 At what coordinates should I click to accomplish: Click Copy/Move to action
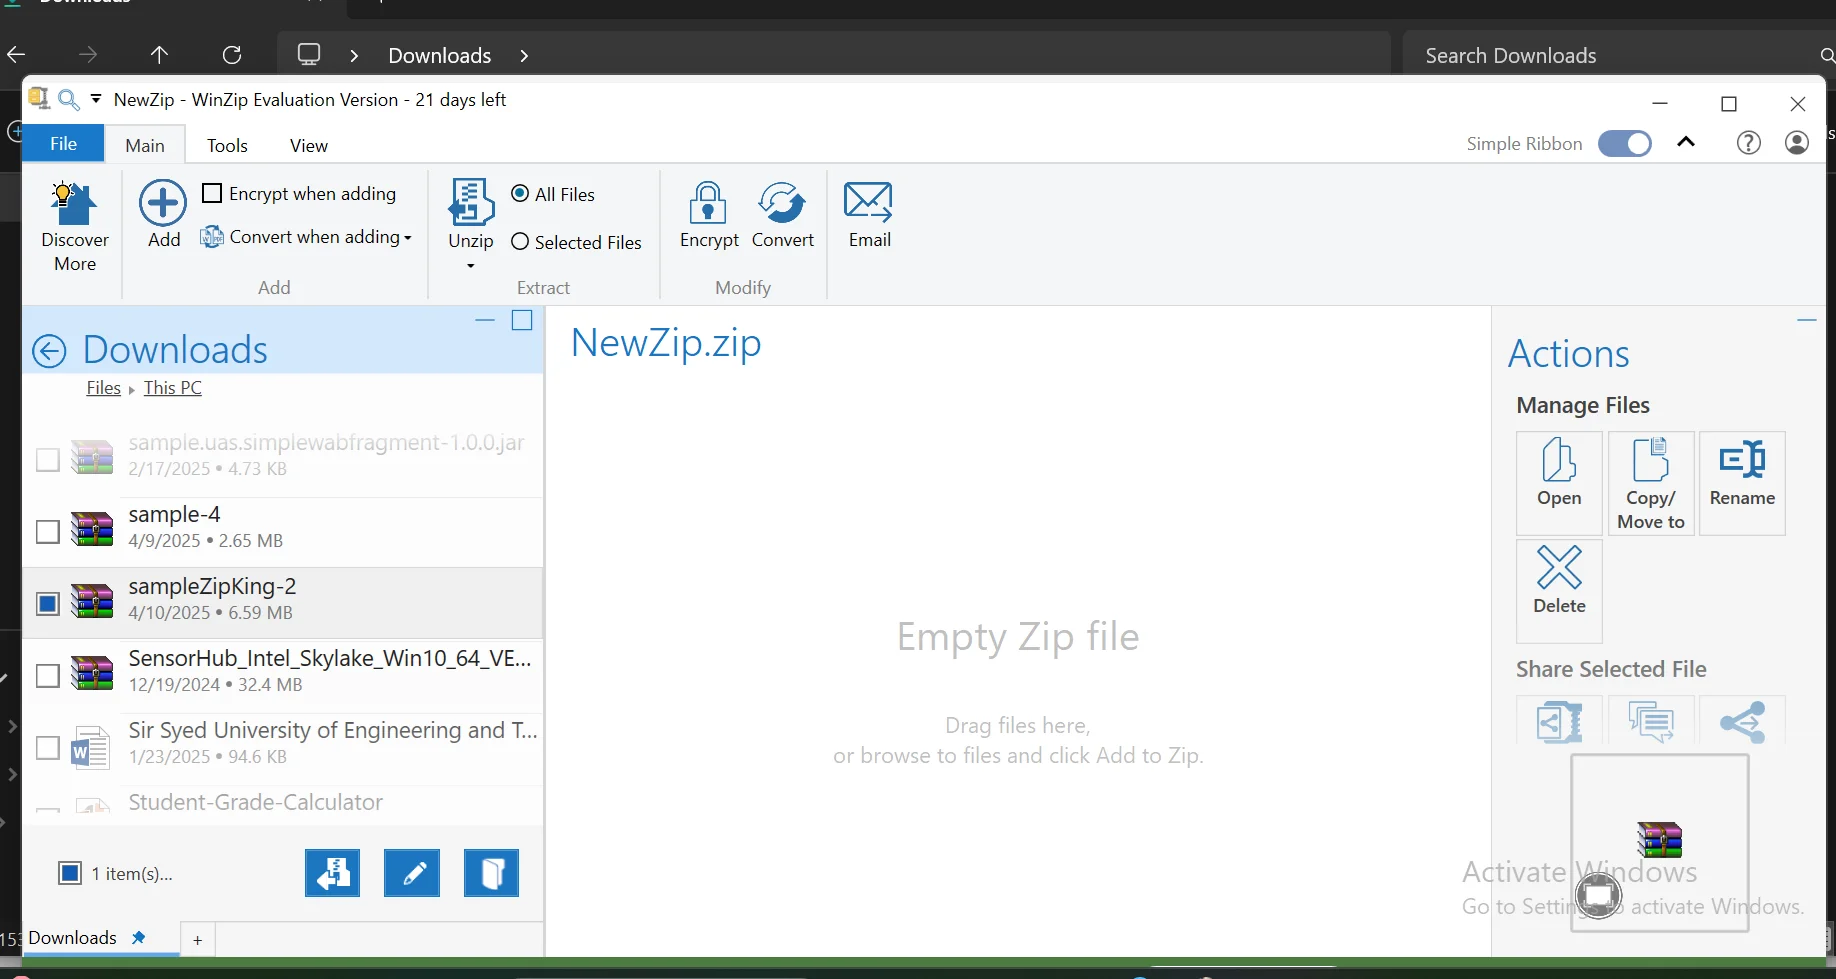[x=1651, y=483]
